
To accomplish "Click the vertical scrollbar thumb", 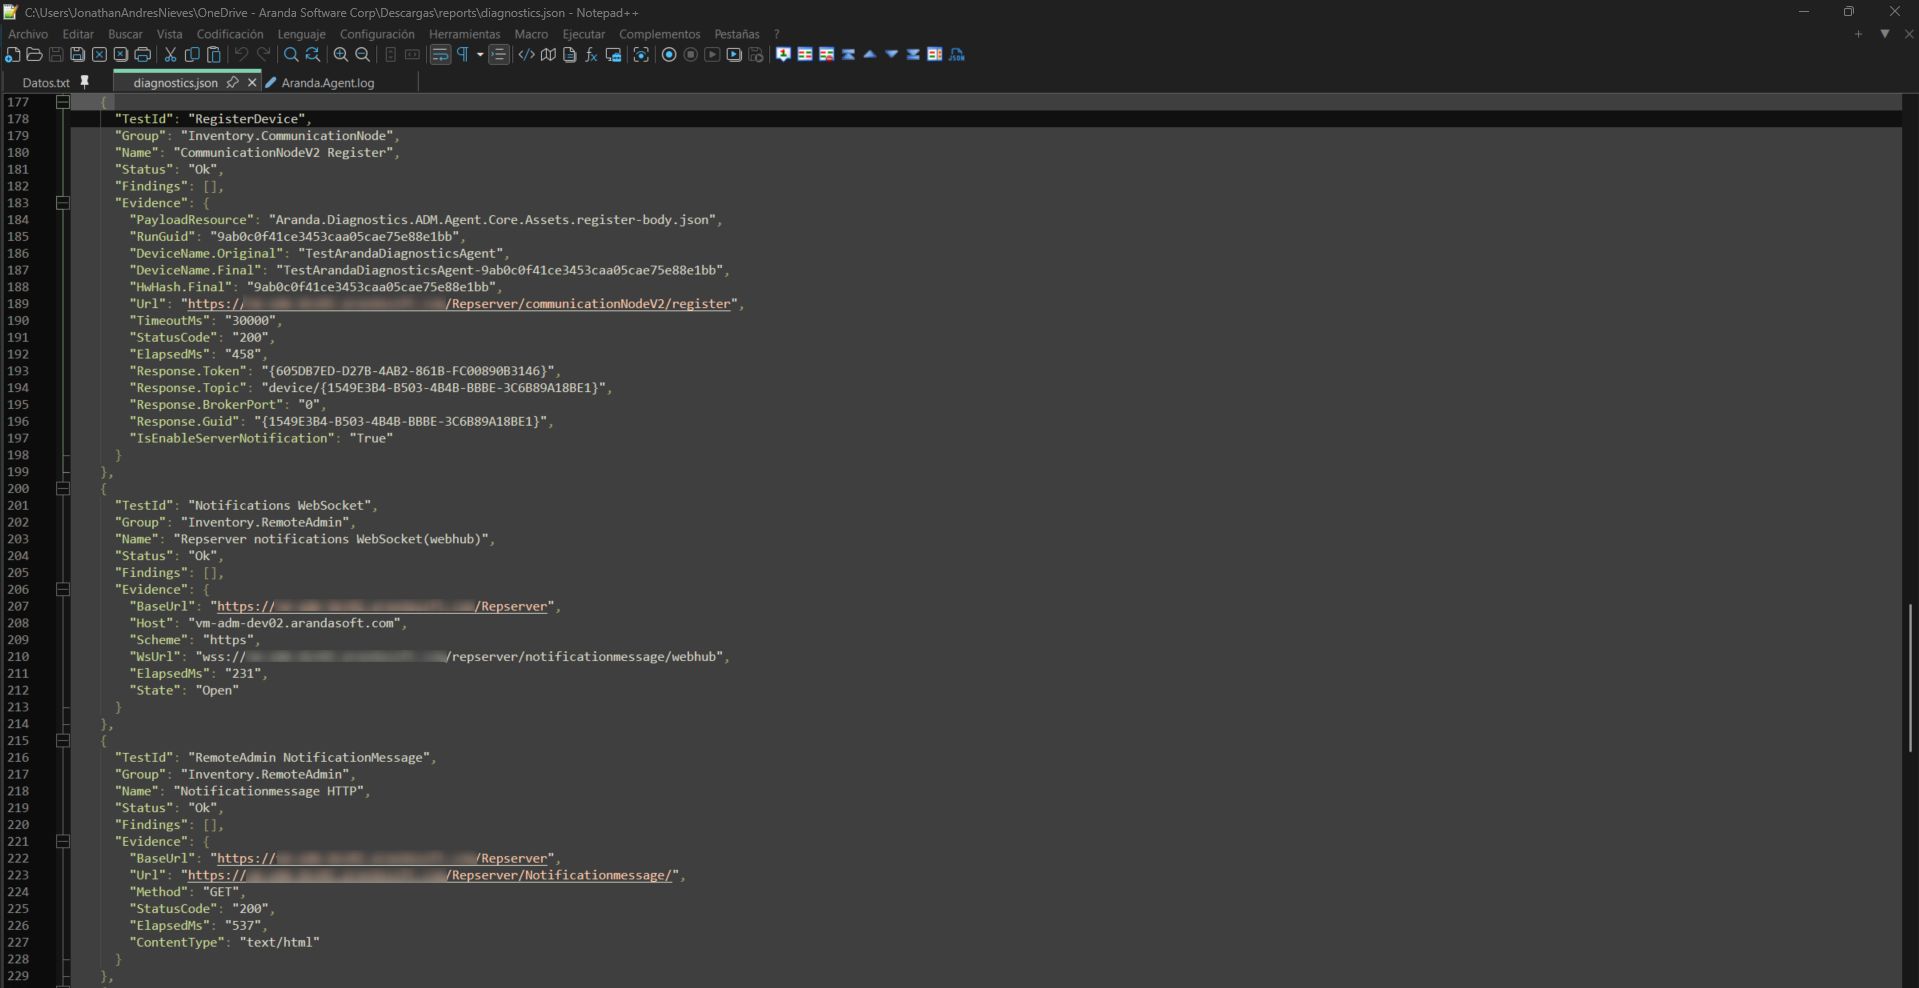I will [x=1909, y=677].
